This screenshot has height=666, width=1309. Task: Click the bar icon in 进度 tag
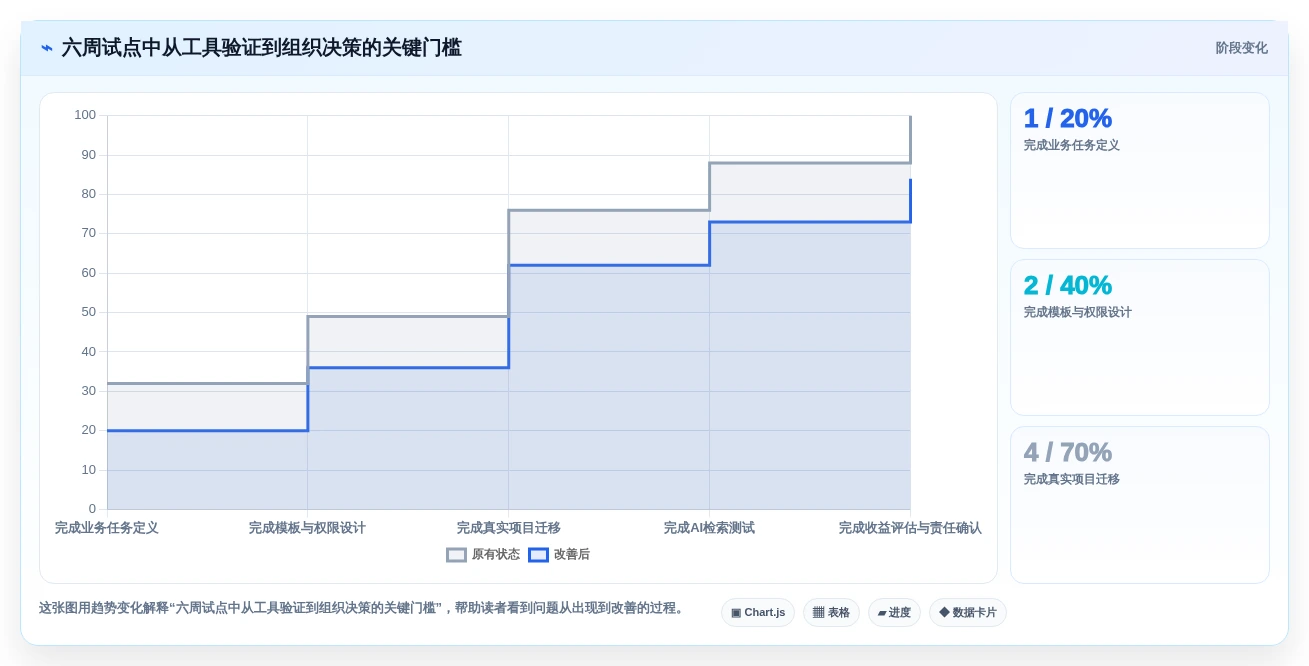(882, 612)
